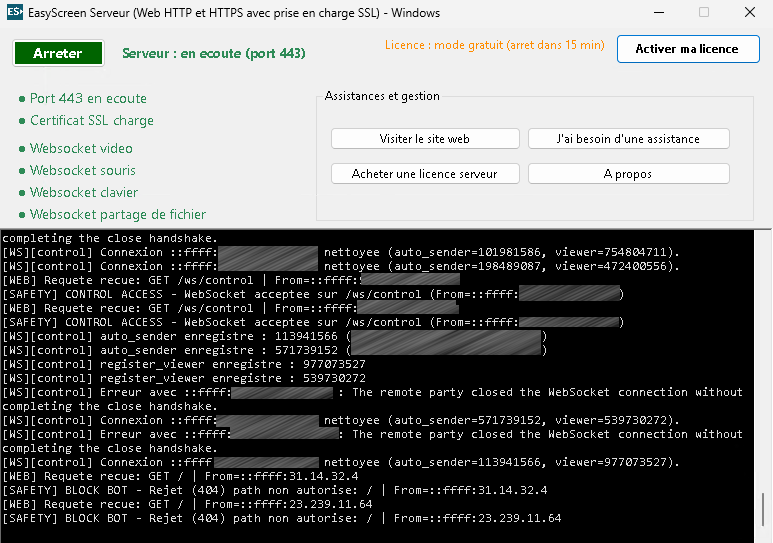Image resolution: width=773 pixels, height=543 pixels.
Task: Click the console vertical scrollbar thumb
Action: click(763, 509)
